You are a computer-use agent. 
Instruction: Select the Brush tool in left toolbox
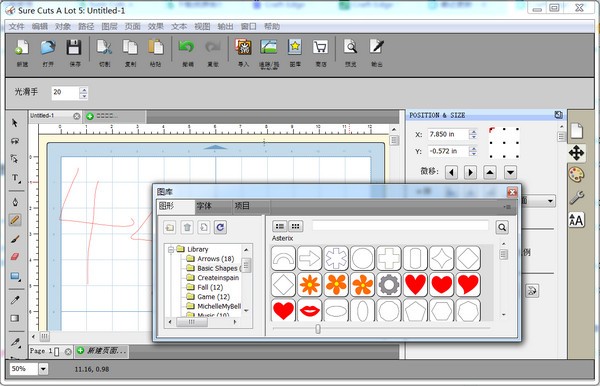pos(15,239)
